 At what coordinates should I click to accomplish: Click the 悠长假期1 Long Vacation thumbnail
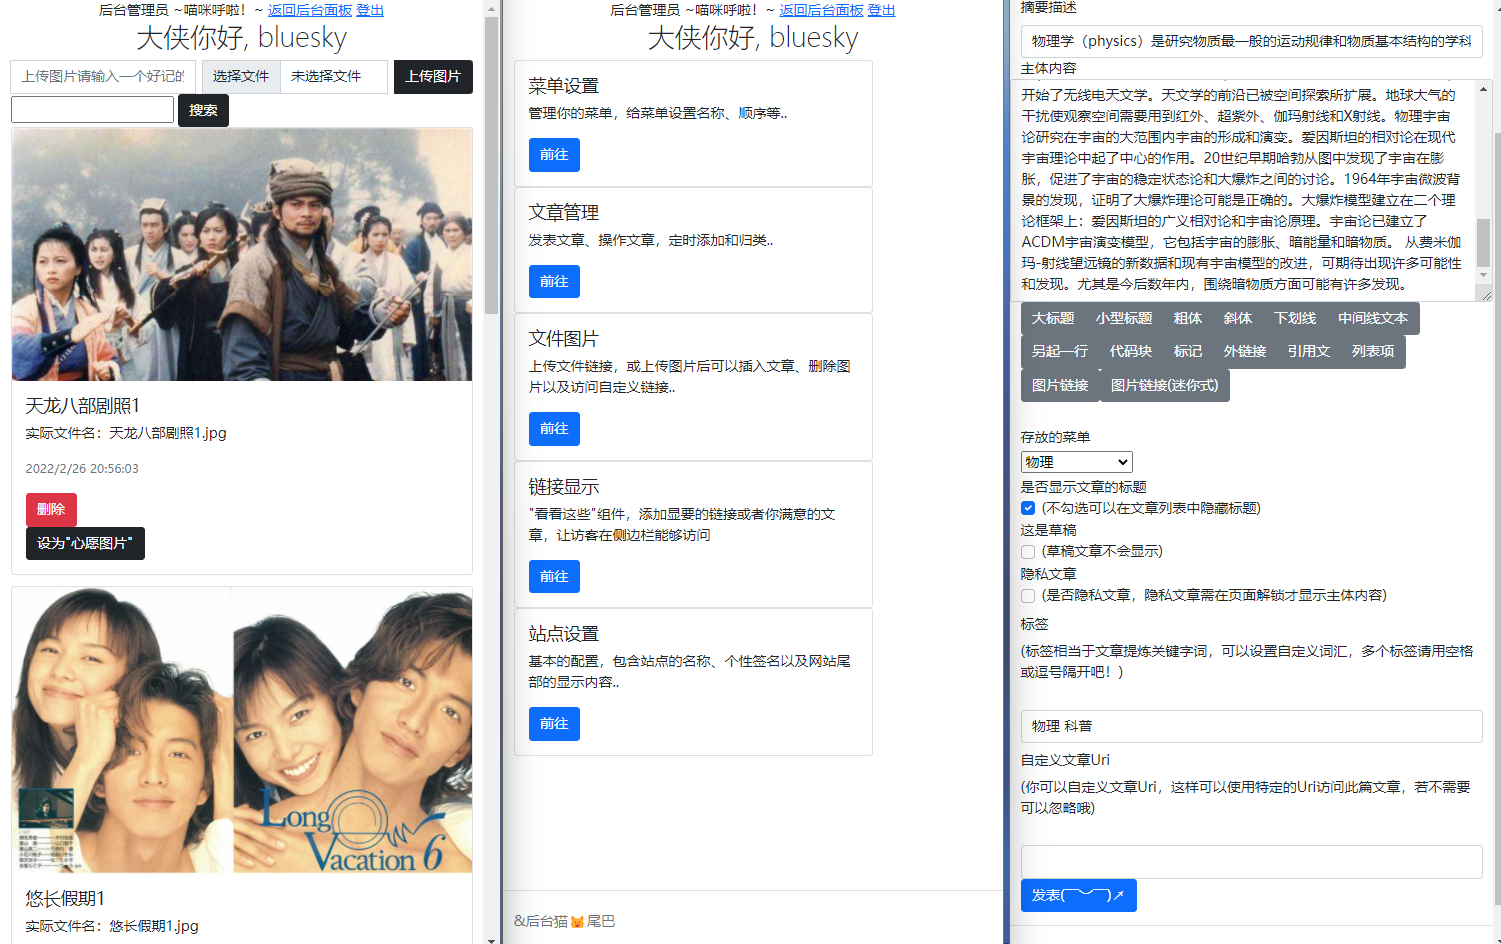(x=242, y=730)
